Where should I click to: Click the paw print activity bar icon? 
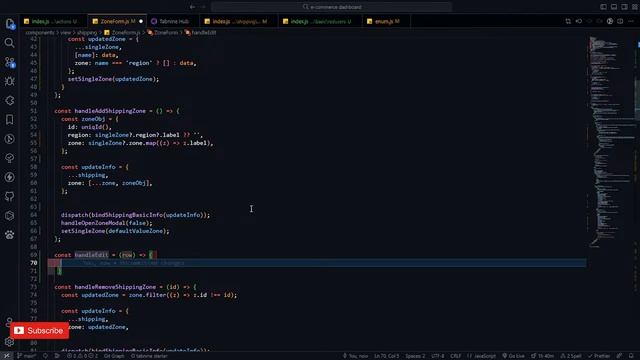pyautogui.click(x=9, y=235)
